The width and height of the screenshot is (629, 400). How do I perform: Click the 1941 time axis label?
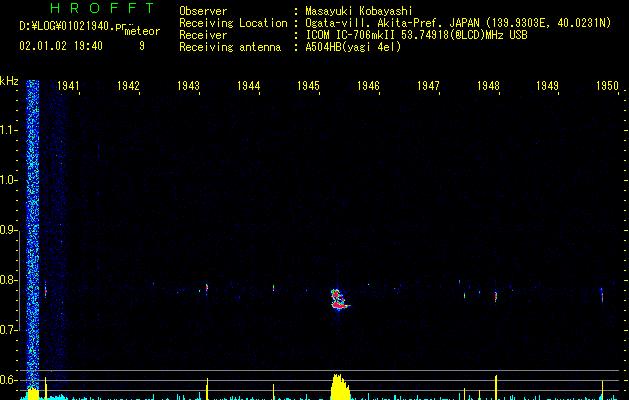68,86
